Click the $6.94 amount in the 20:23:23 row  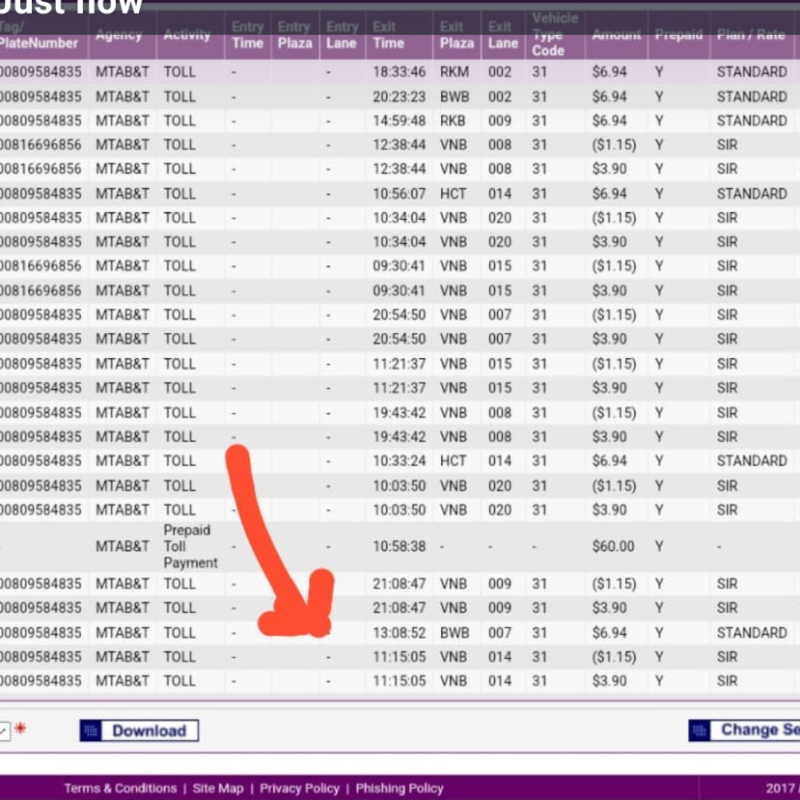pos(609,96)
